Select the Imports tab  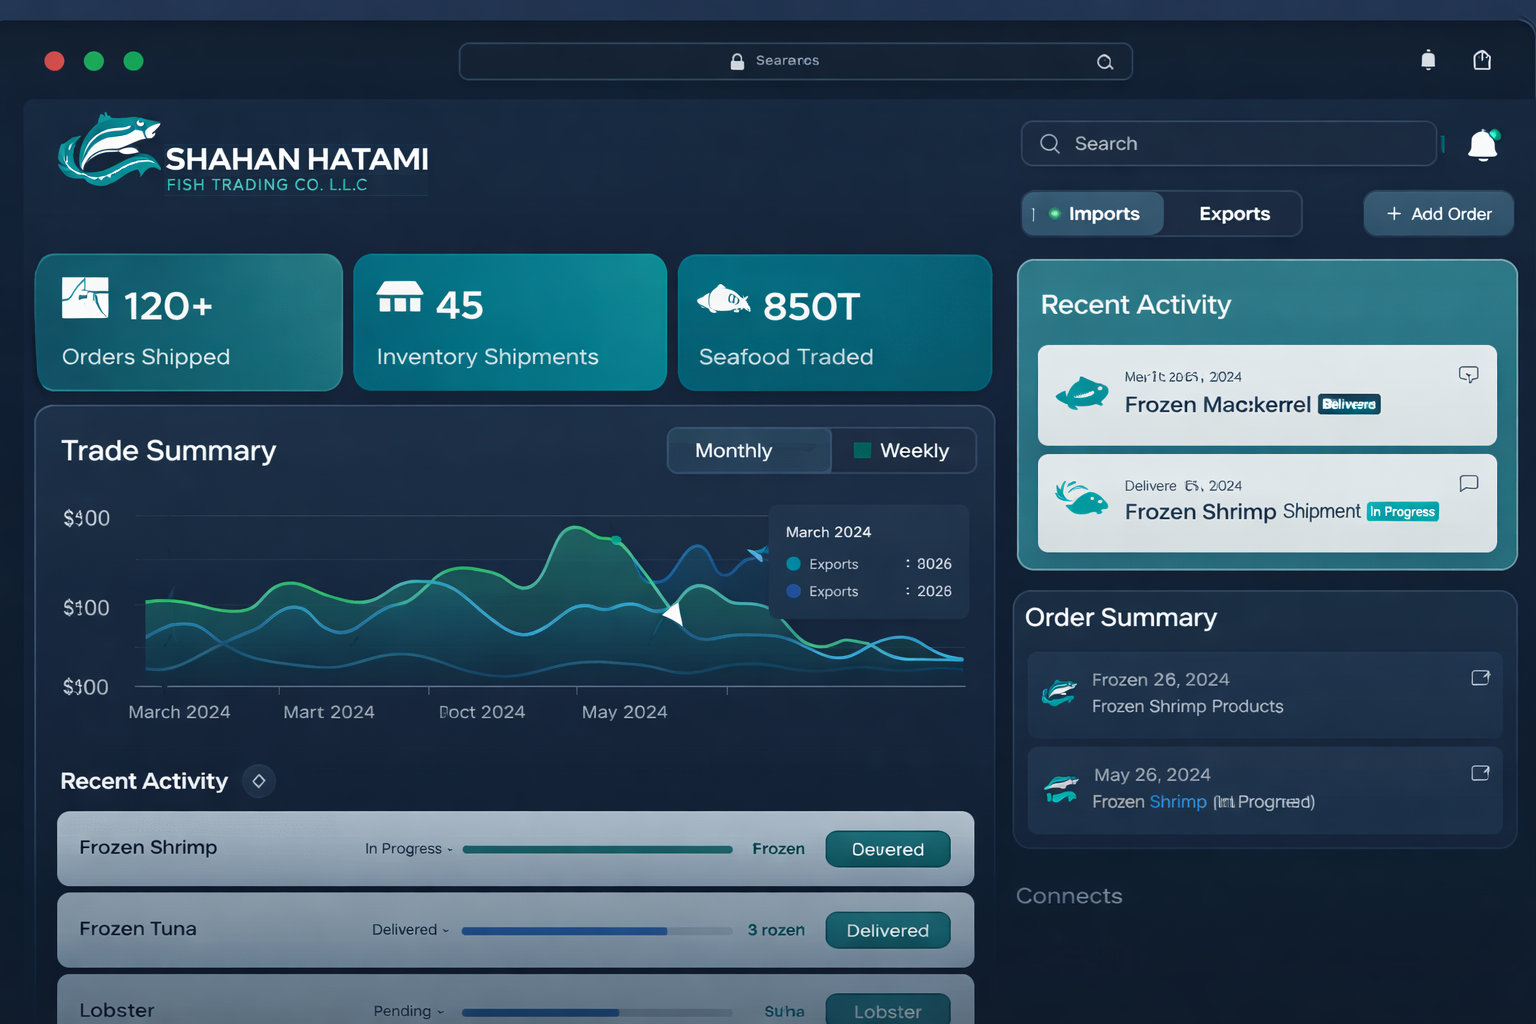click(1094, 214)
